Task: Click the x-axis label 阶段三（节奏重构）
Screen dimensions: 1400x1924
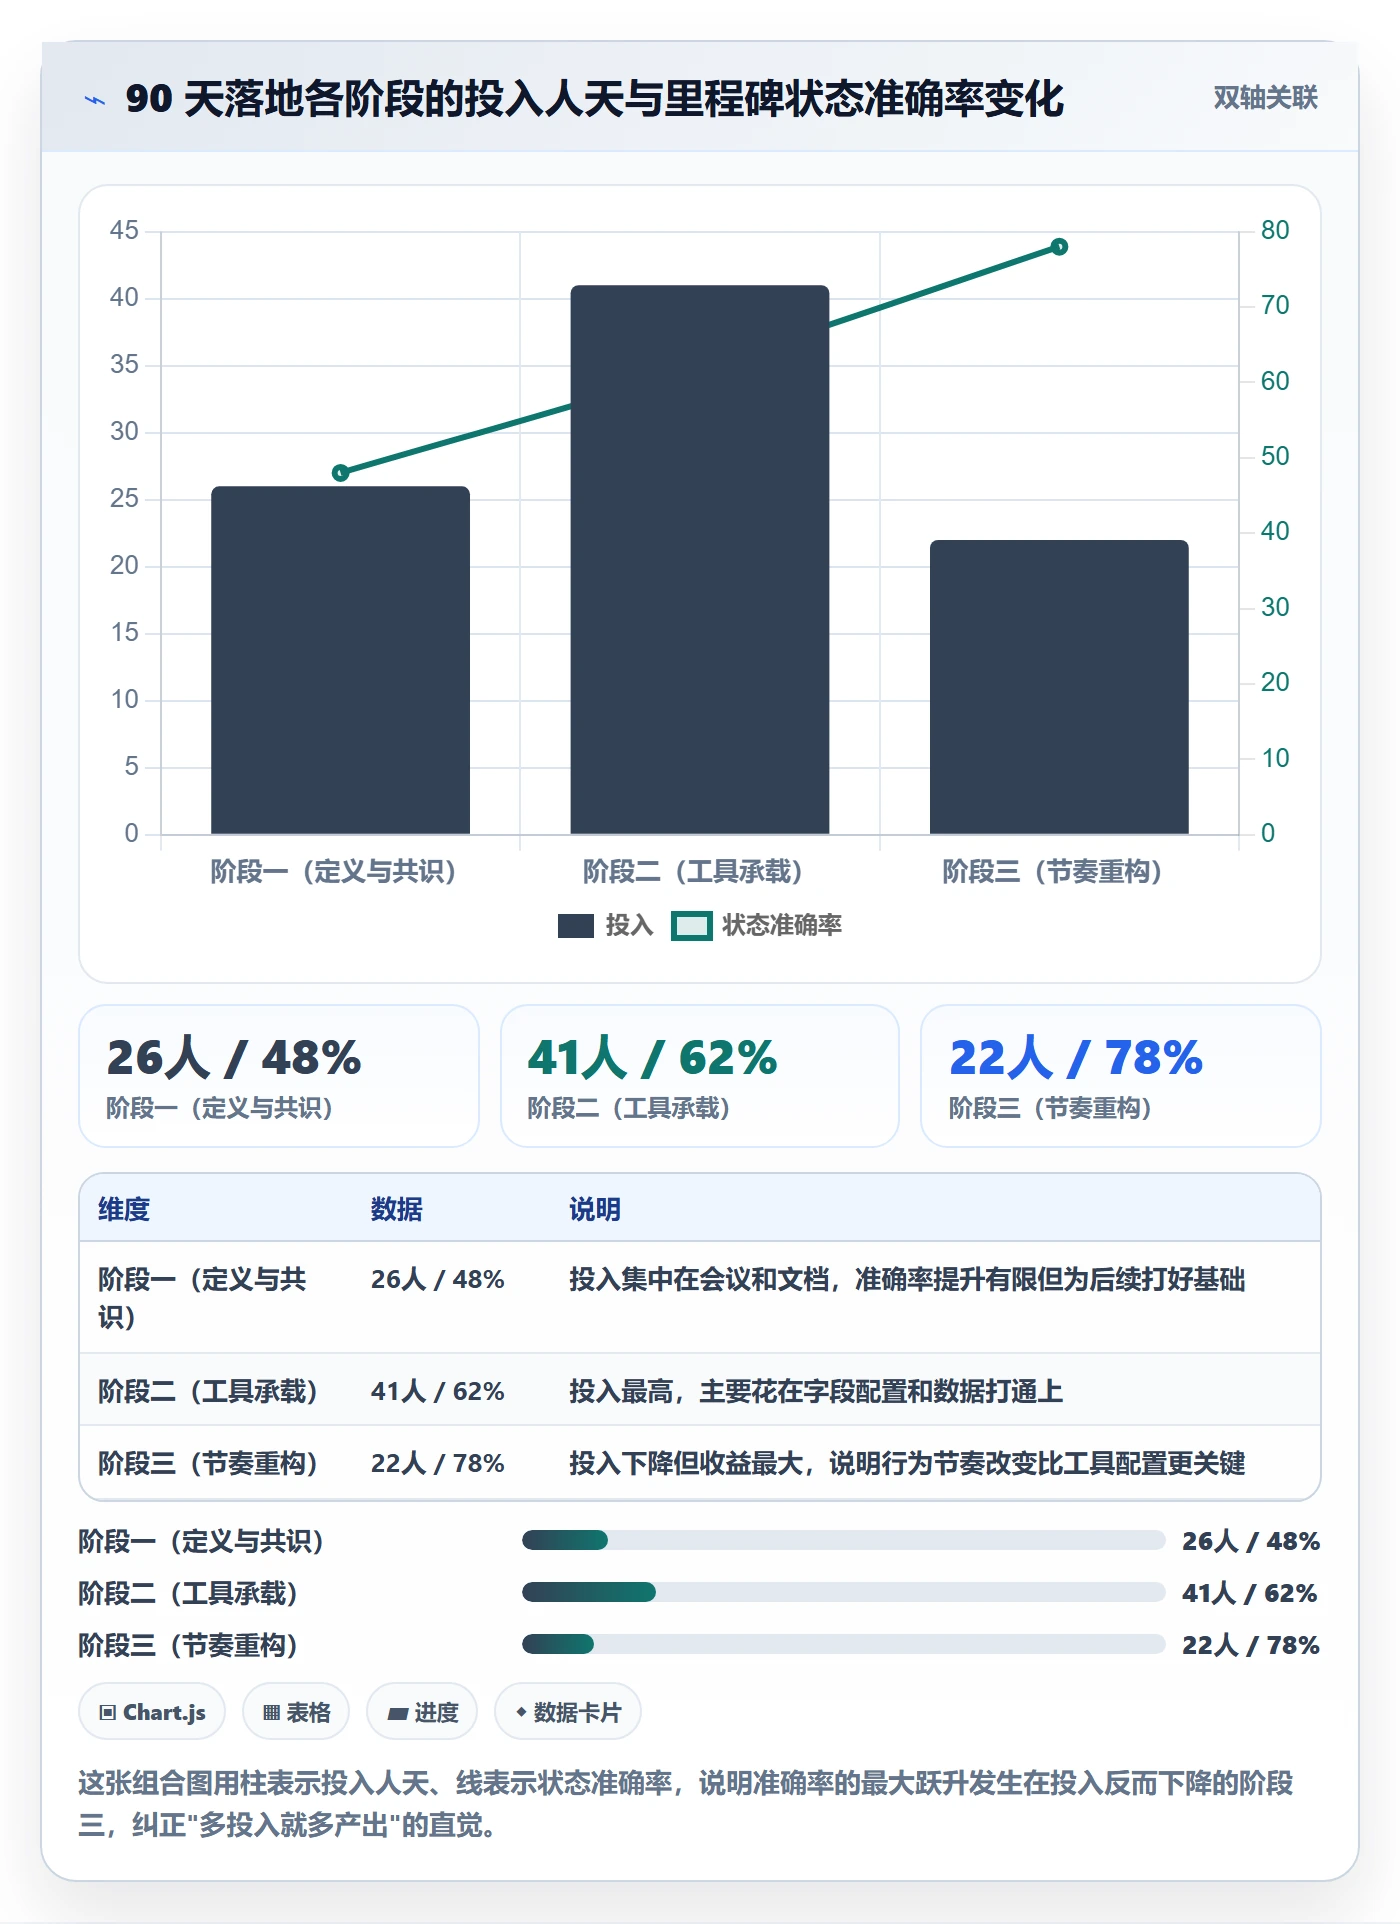Action: [x=1052, y=872]
